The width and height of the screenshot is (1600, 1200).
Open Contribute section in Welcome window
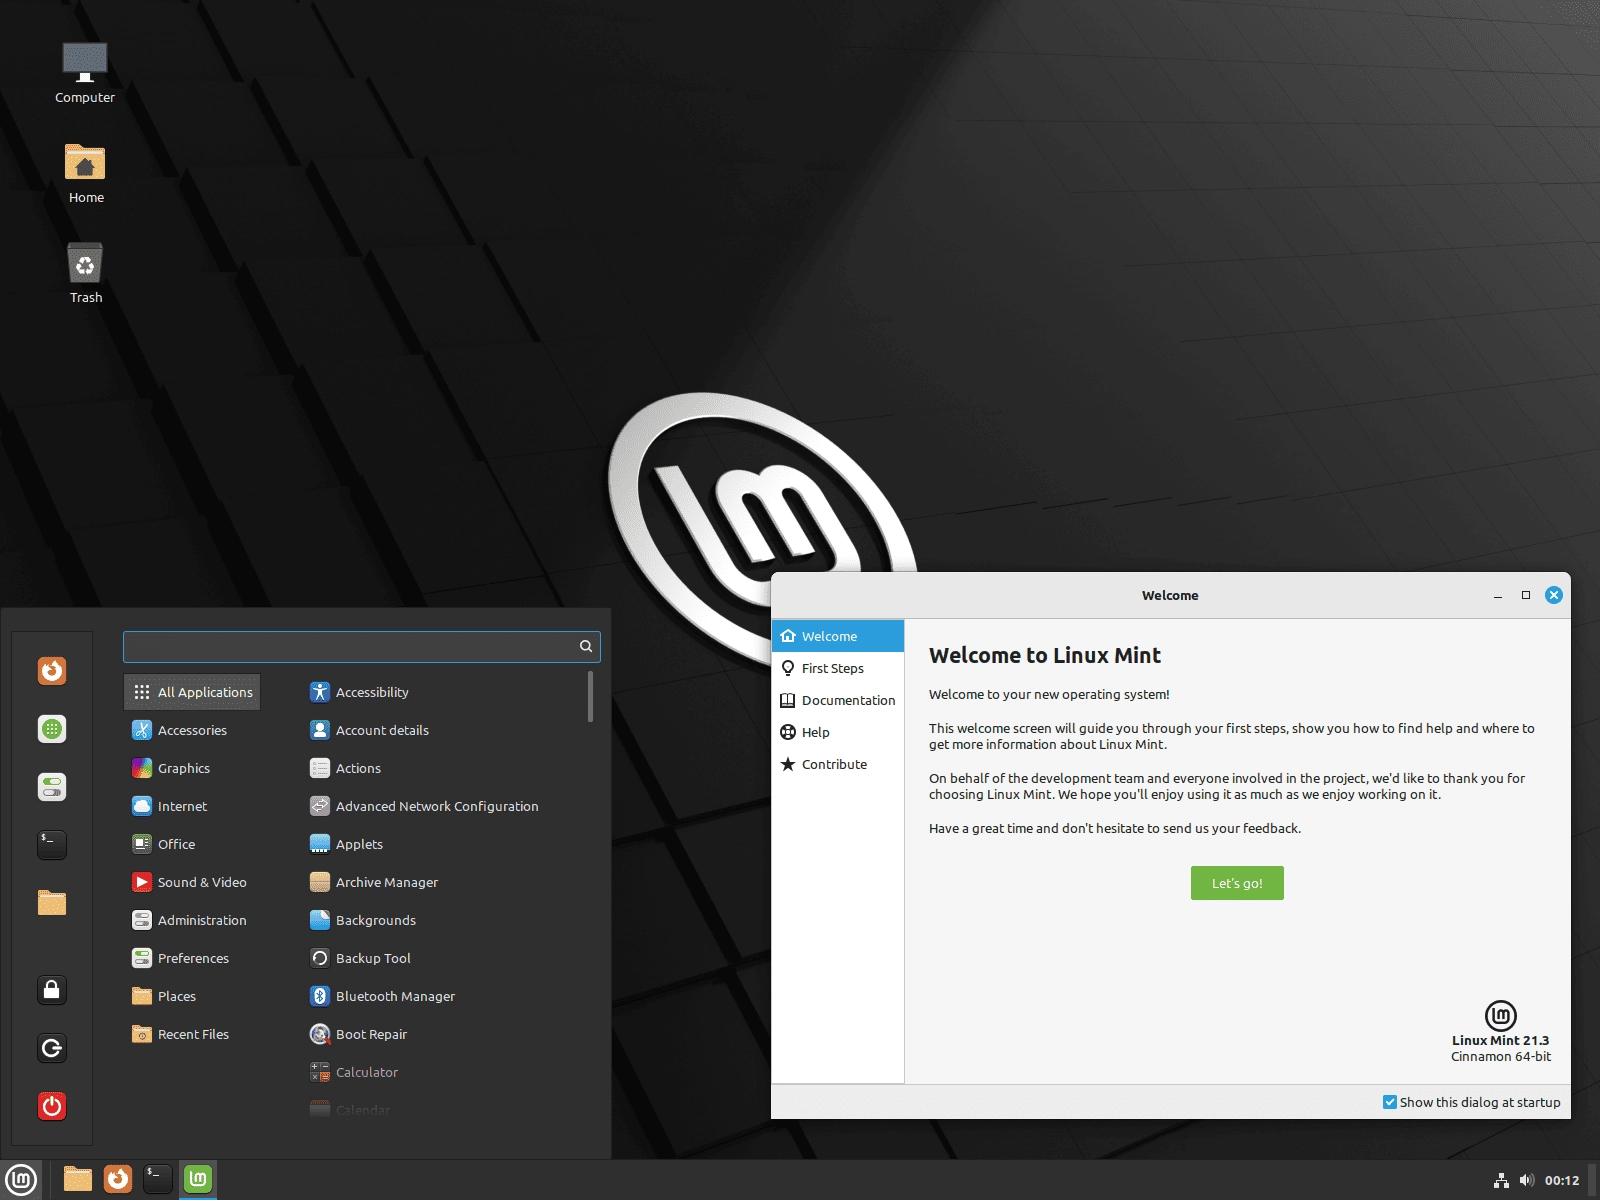(x=838, y=764)
